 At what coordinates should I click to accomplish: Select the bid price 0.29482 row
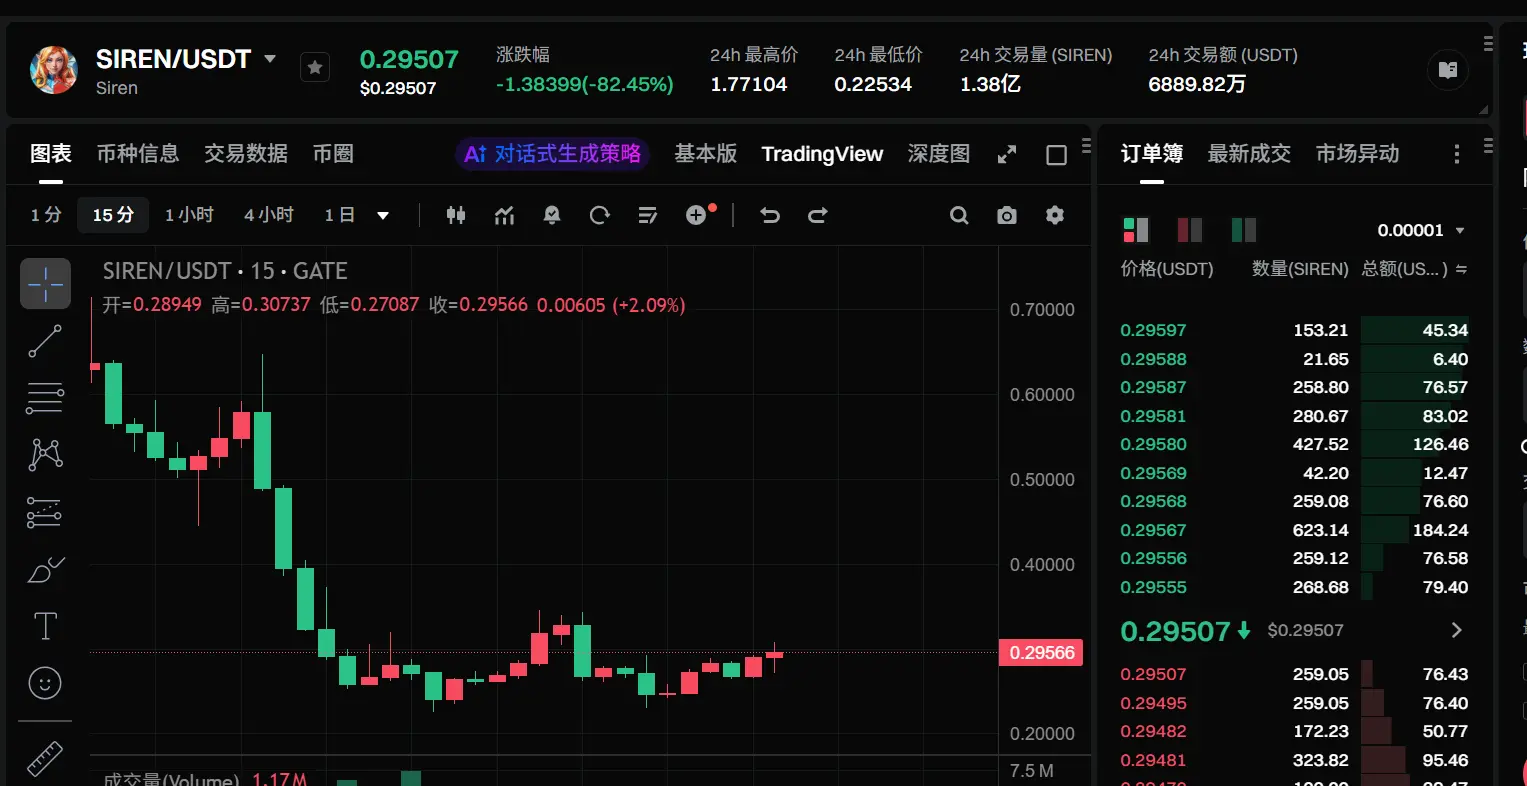[x=1294, y=731]
